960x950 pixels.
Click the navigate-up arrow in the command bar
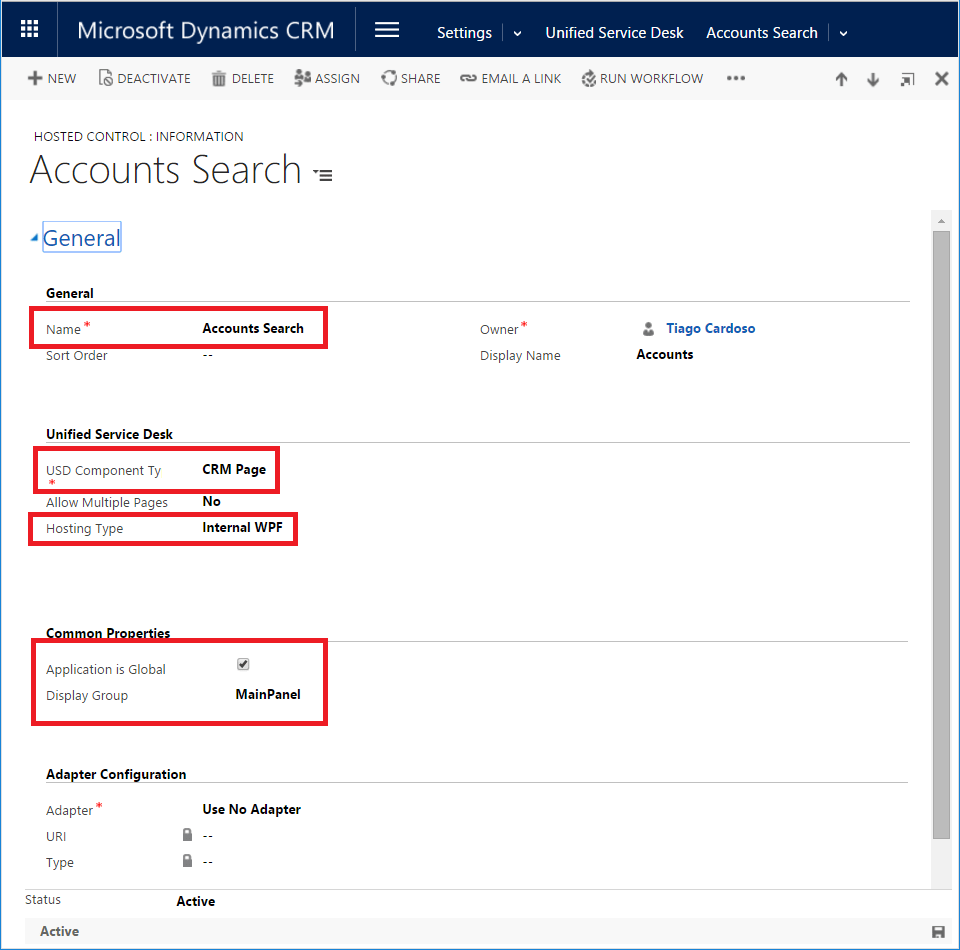pos(841,78)
